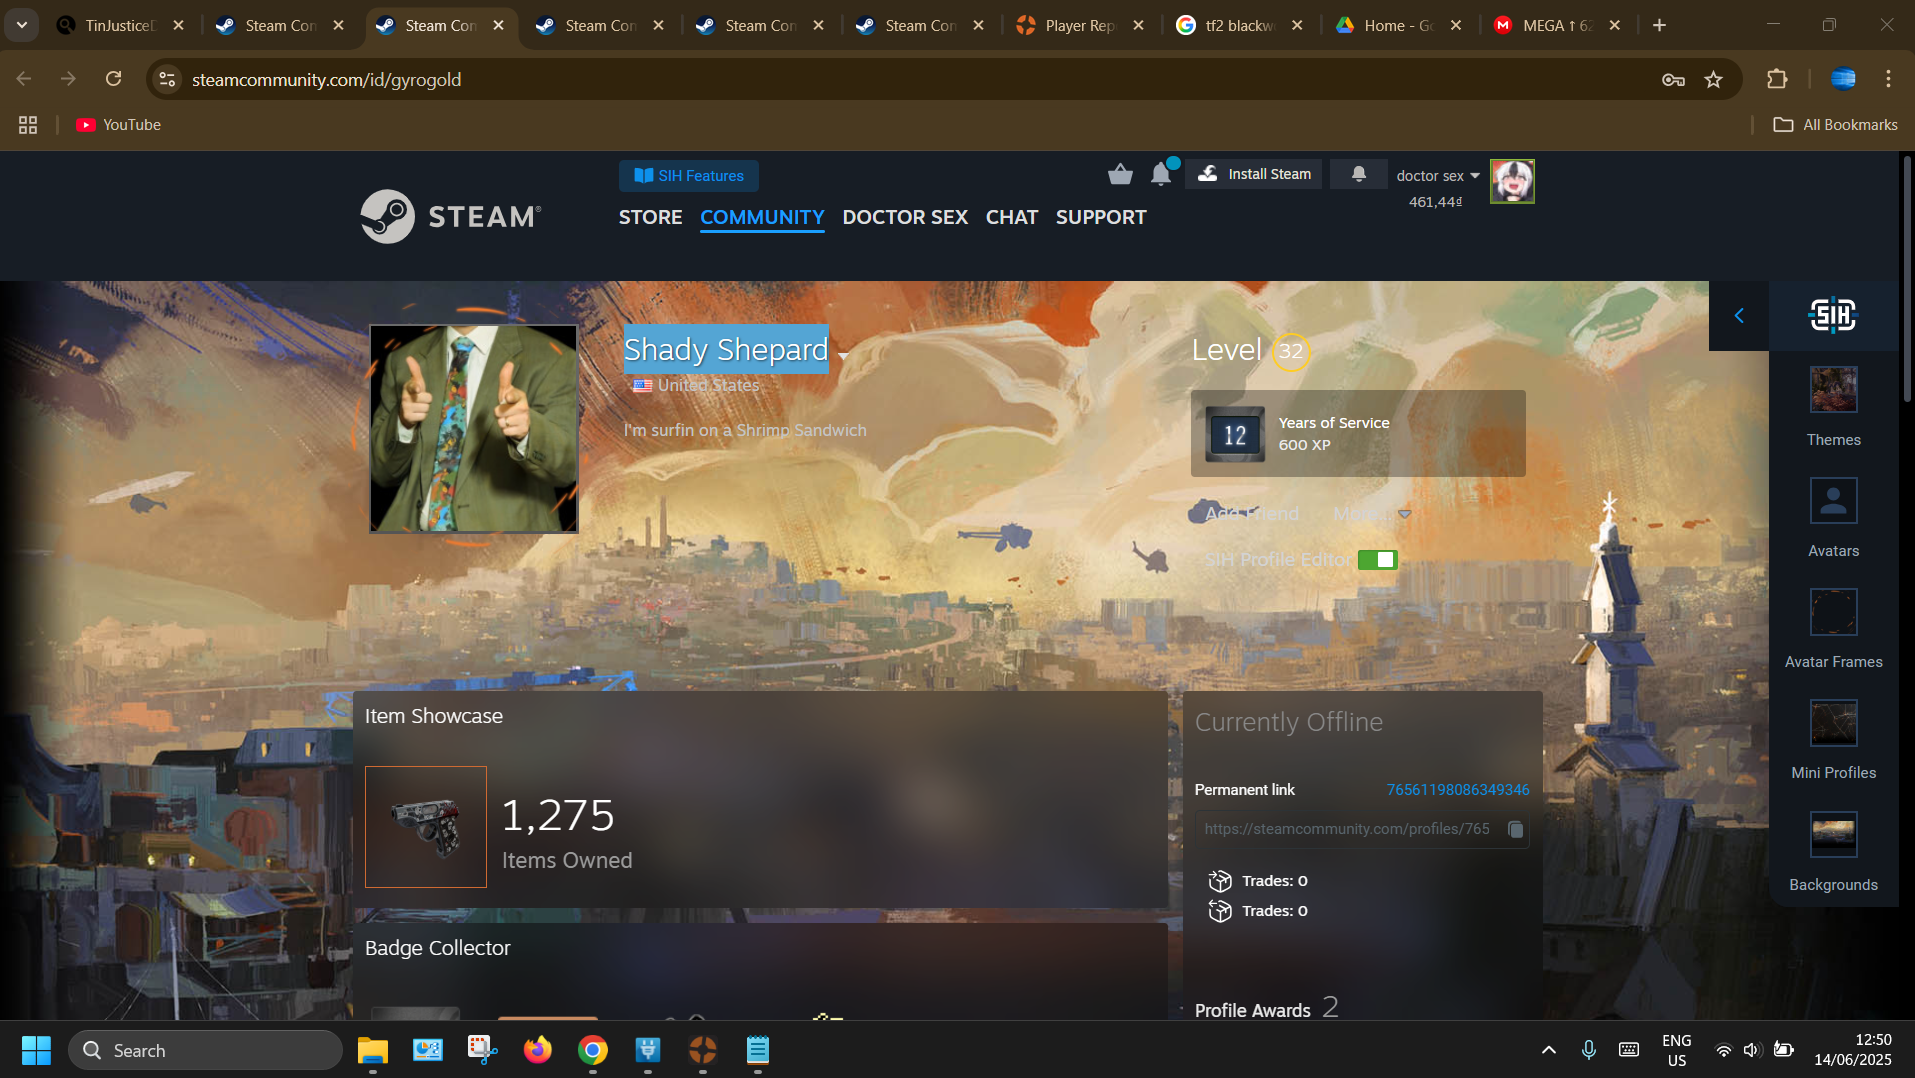
Task: Open the Badge Collector showcase heading
Action: [x=437, y=948]
